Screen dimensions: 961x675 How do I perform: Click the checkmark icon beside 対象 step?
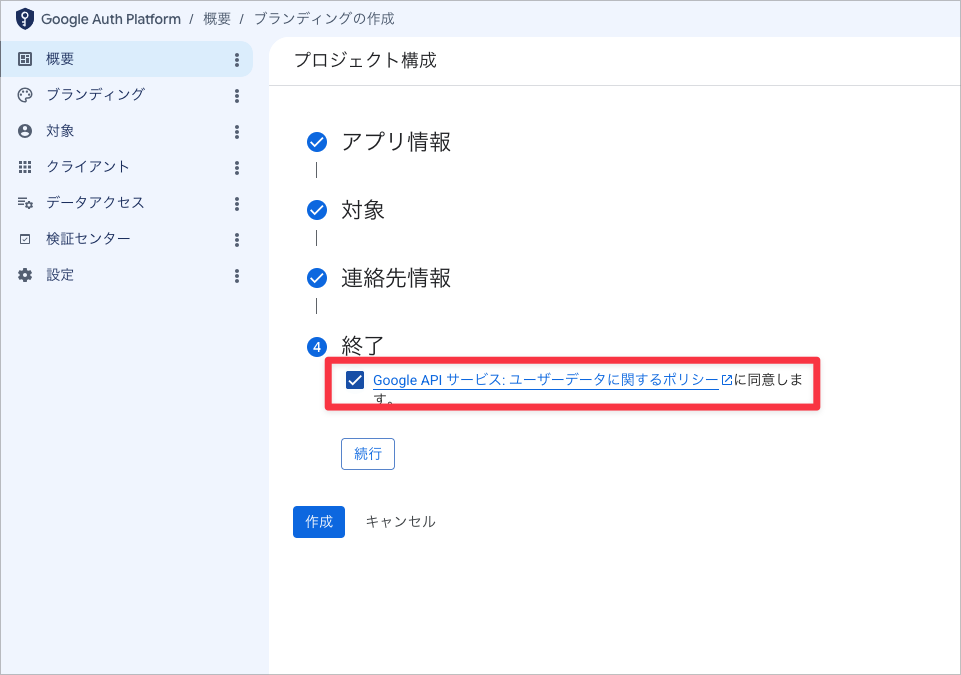tap(317, 210)
